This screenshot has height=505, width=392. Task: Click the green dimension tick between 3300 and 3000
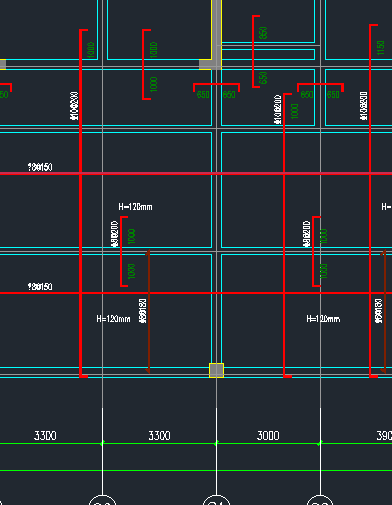point(216,443)
